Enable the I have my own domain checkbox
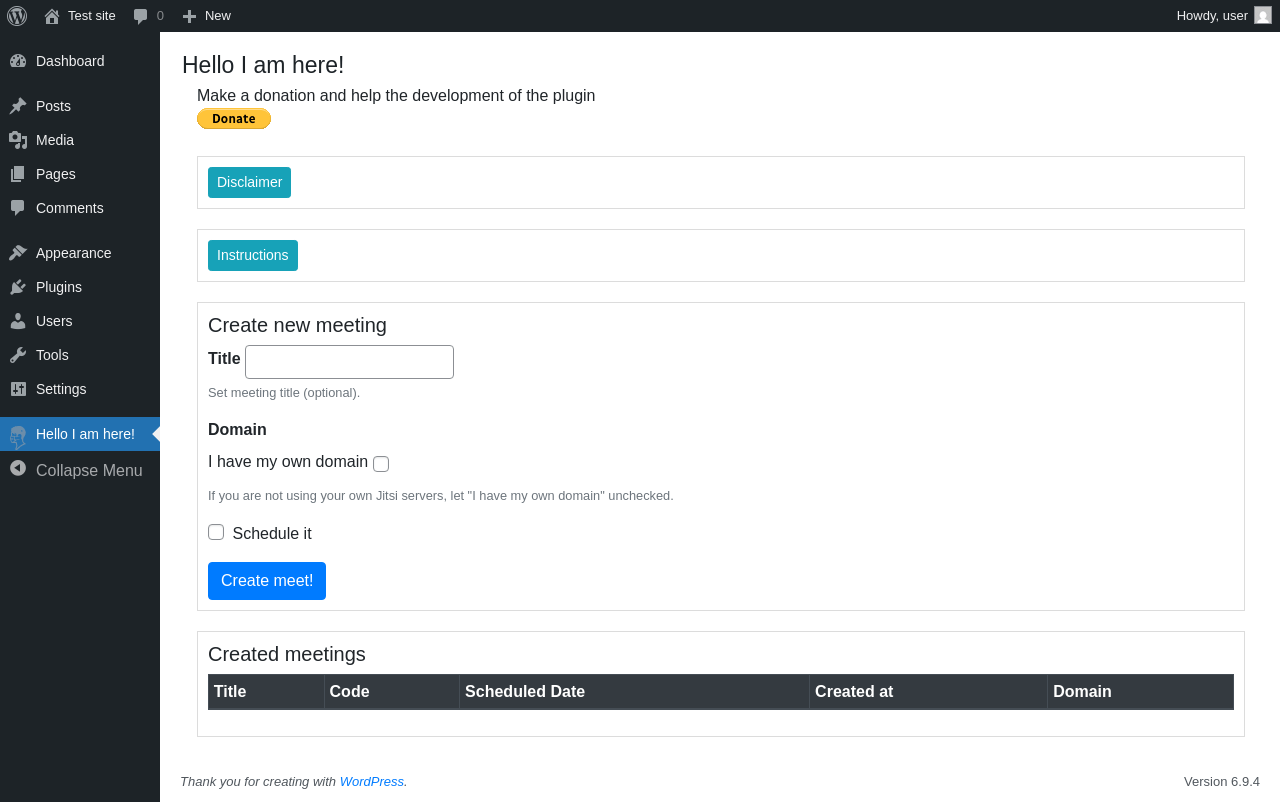 point(381,464)
